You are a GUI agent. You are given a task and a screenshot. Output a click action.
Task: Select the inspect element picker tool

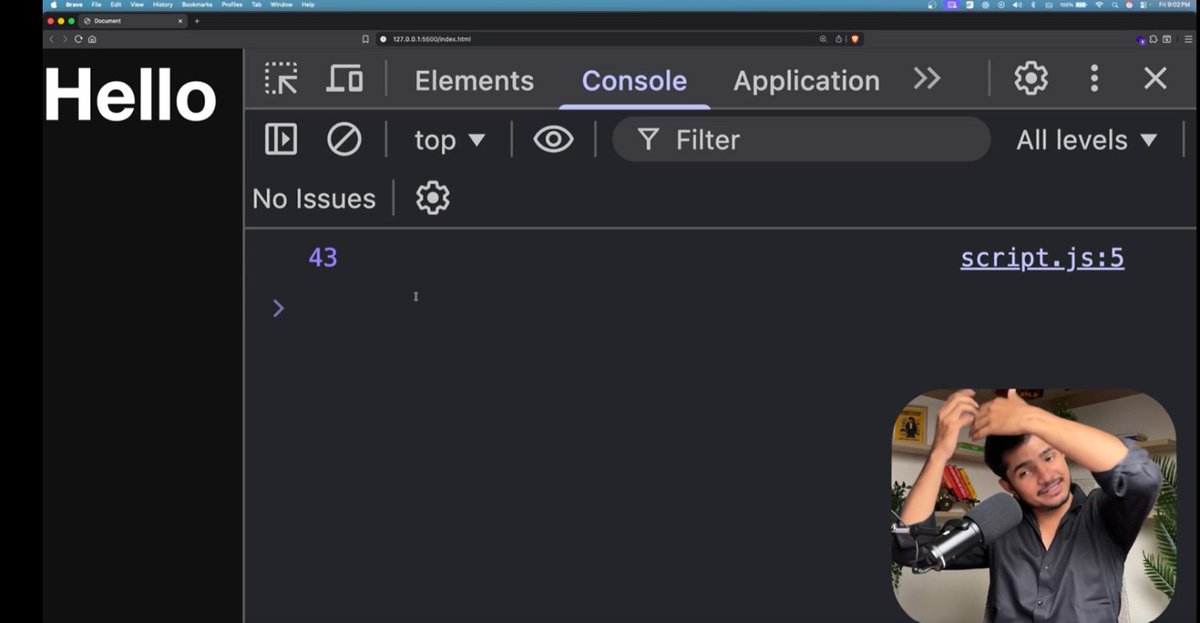[x=280, y=79]
